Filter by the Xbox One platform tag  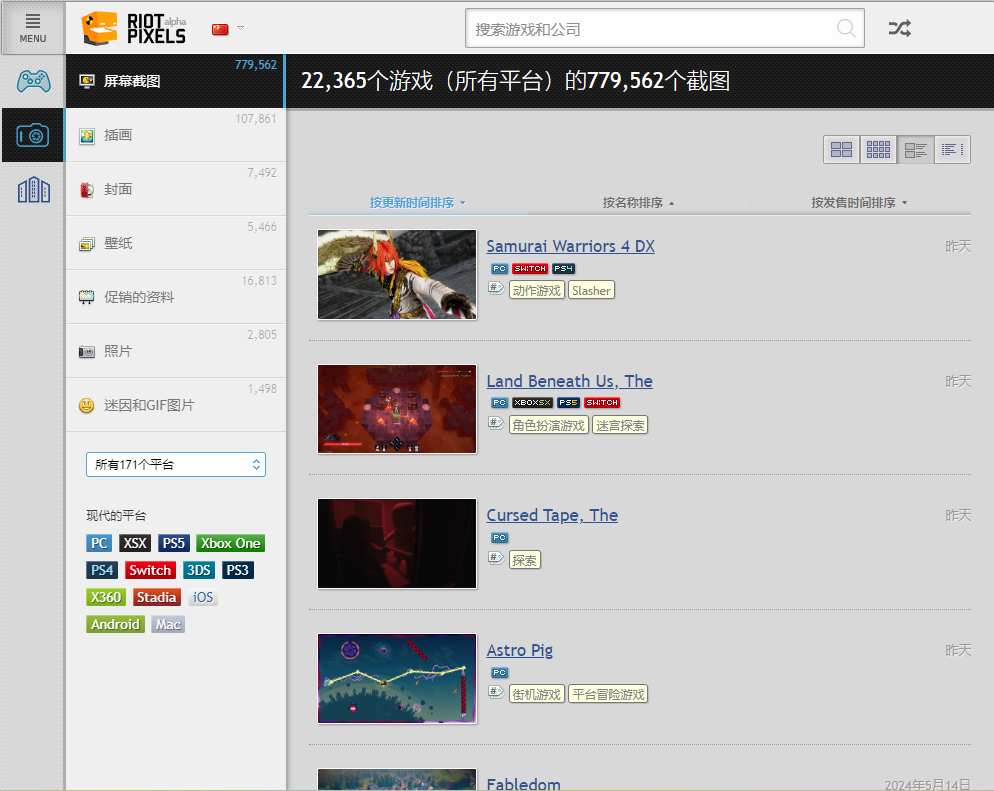click(x=230, y=543)
